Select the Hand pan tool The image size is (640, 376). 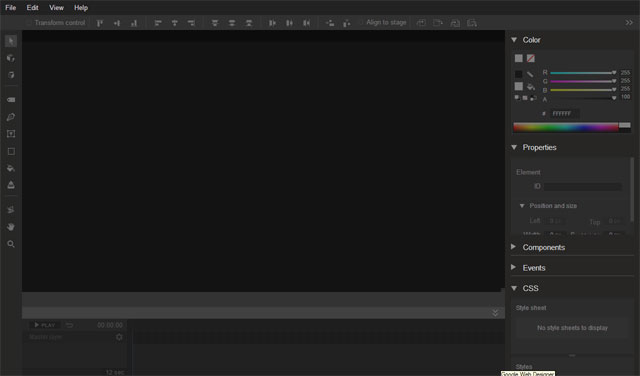tap(11, 227)
